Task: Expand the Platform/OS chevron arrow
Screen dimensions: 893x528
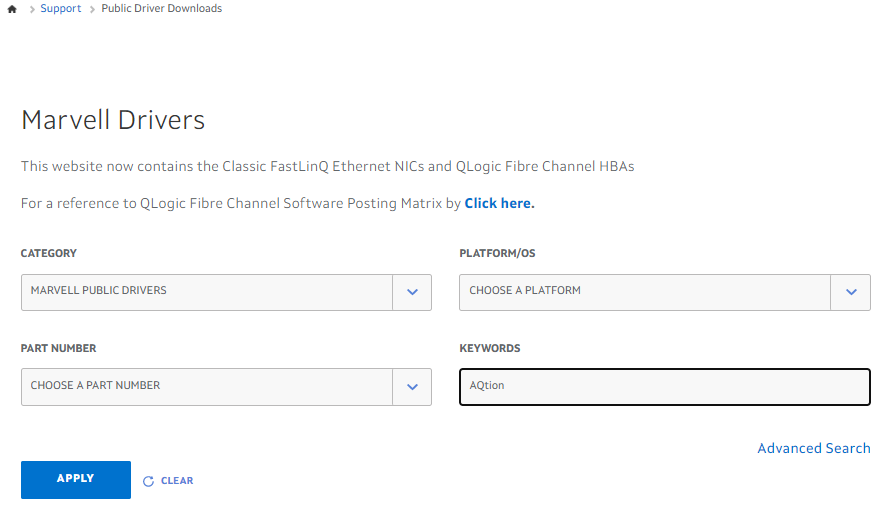Action: tap(851, 292)
